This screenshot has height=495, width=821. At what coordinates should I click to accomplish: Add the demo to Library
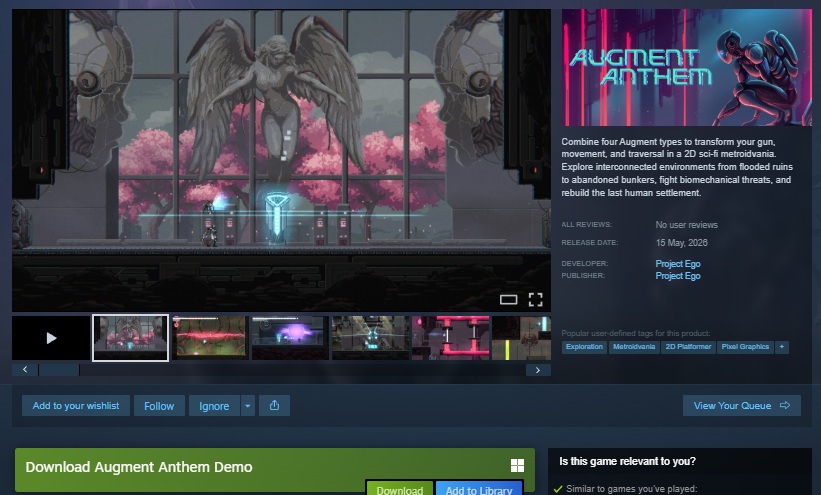click(479, 489)
